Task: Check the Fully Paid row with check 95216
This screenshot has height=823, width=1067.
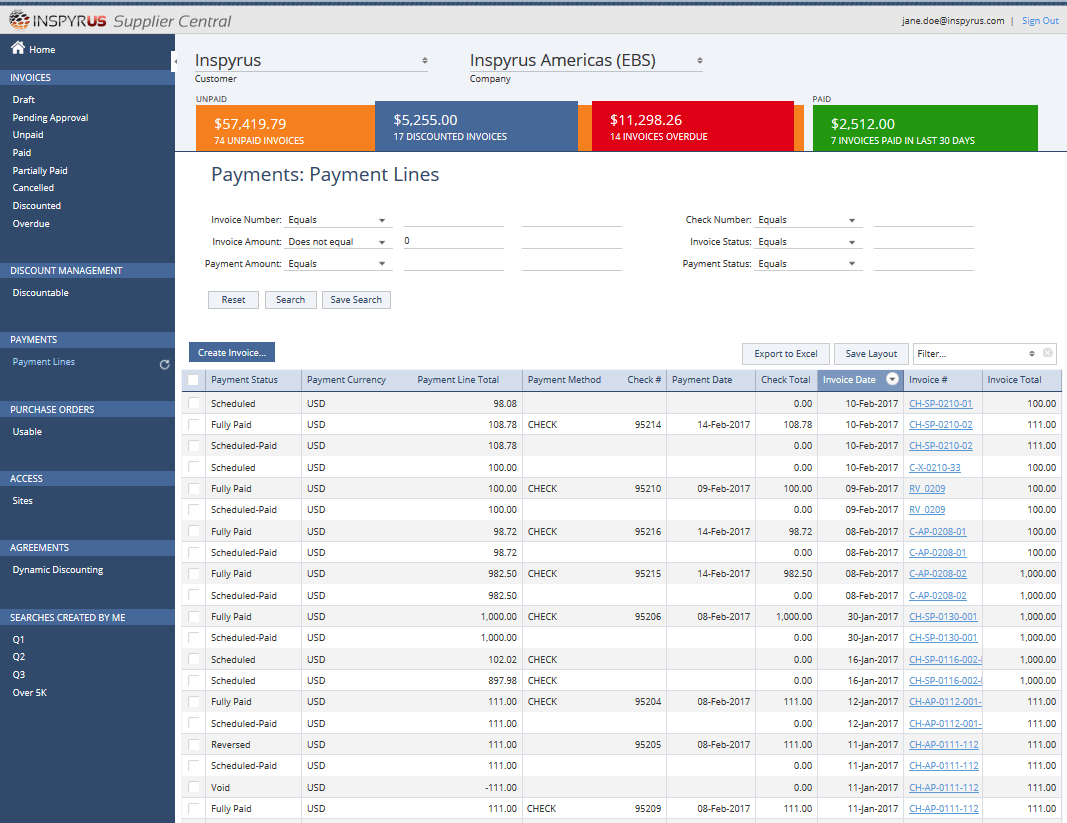Action: [x=194, y=531]
